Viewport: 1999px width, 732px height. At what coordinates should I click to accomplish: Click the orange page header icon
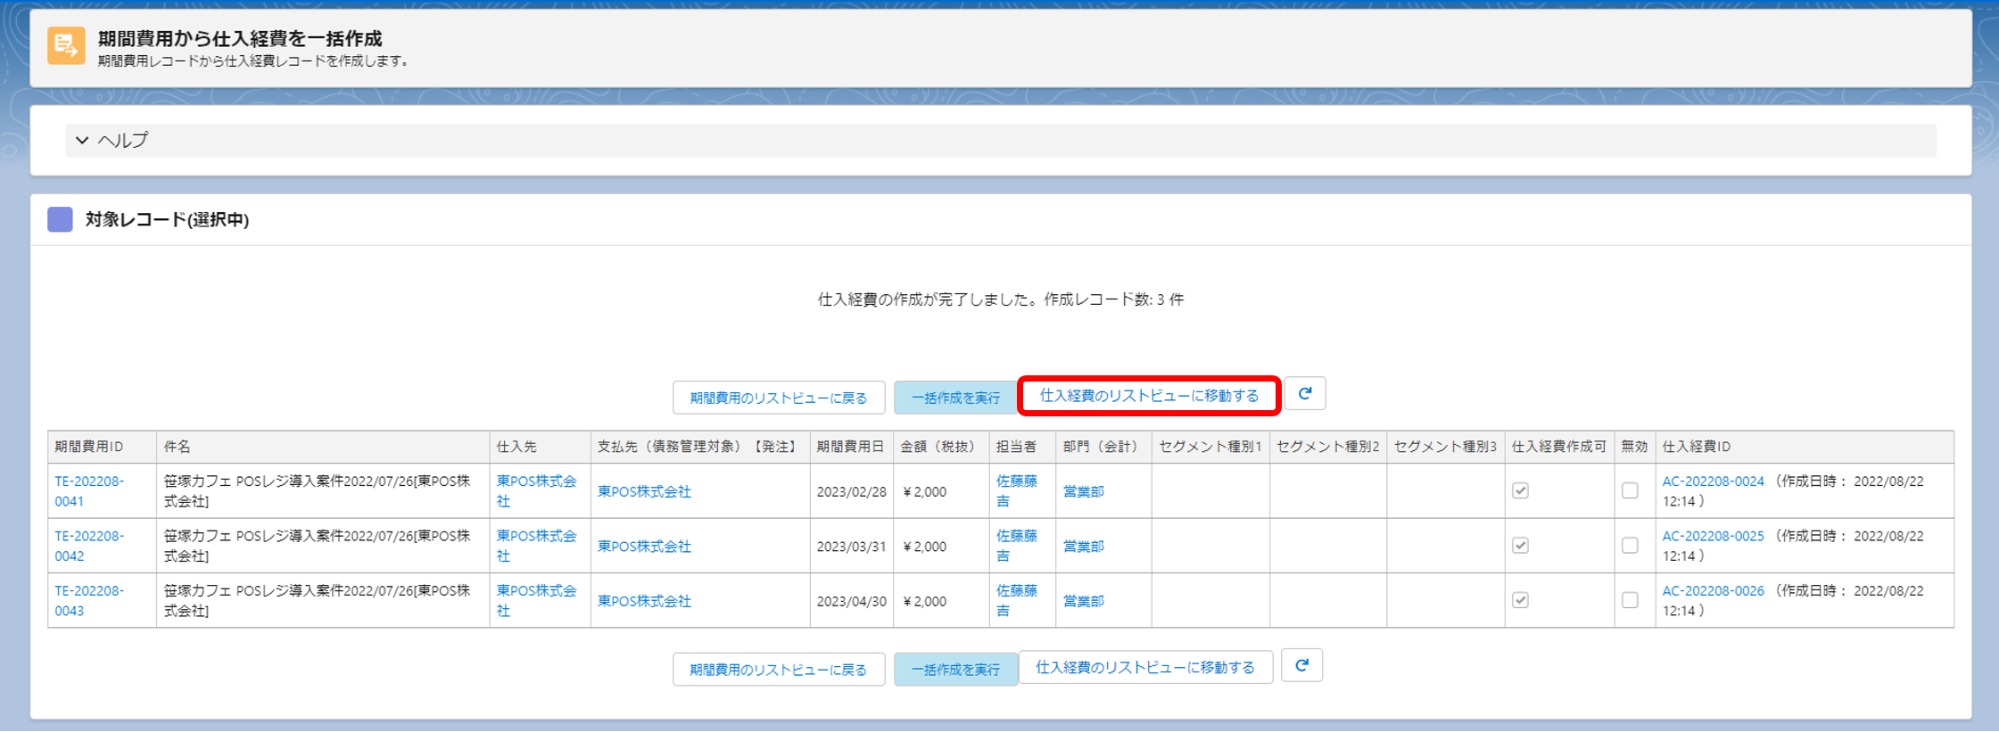click(66, 46)
